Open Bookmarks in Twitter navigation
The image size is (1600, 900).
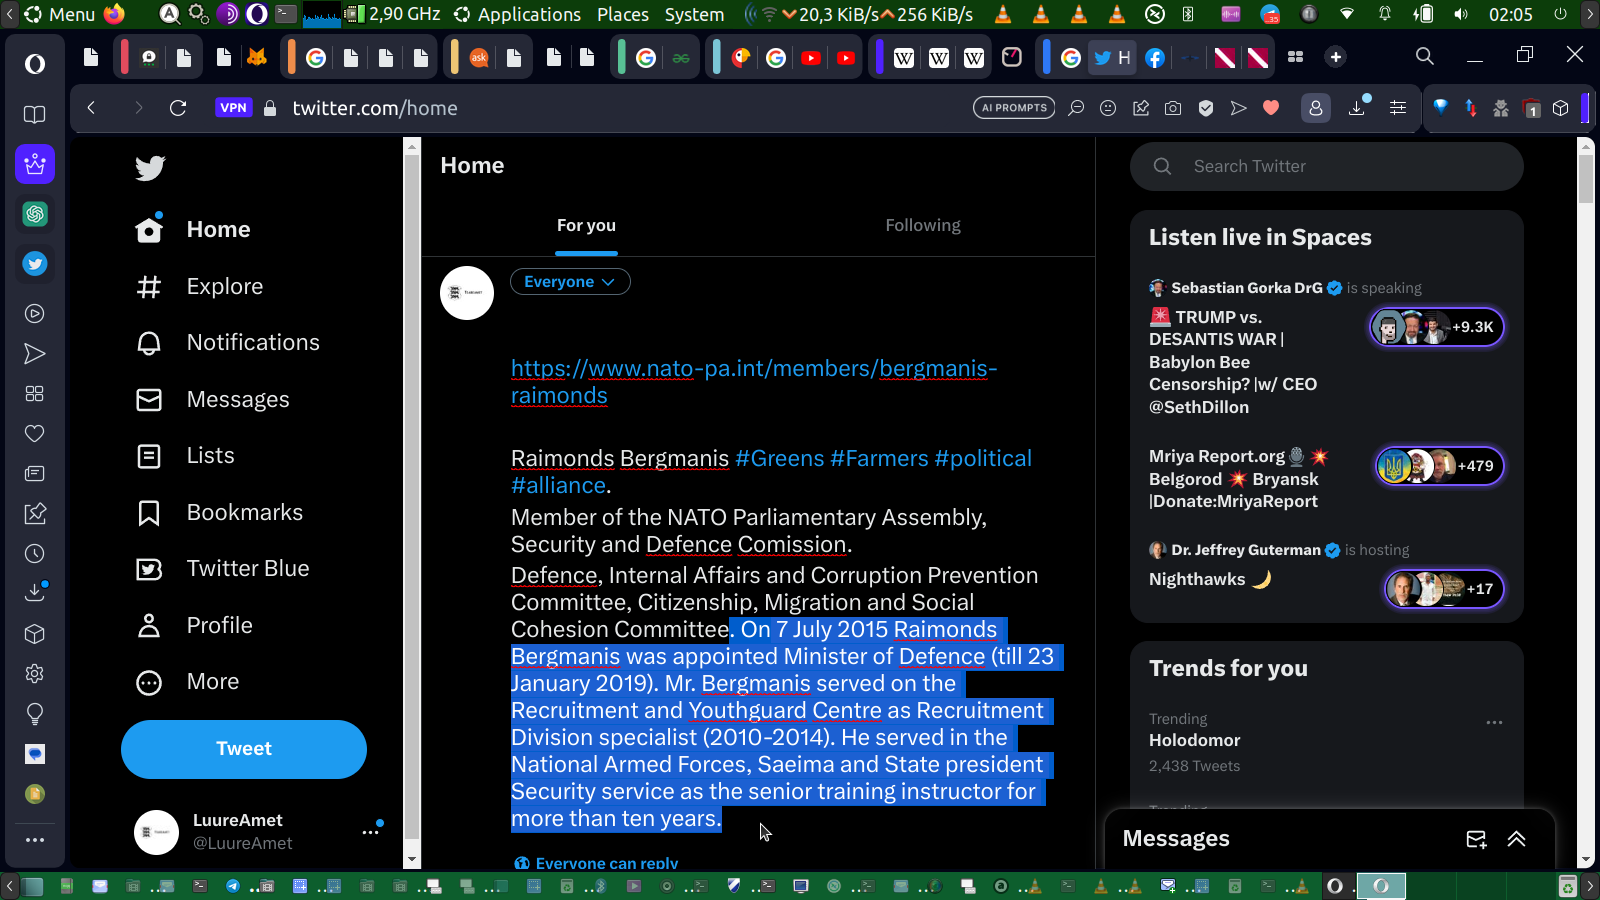coord(220,513)
